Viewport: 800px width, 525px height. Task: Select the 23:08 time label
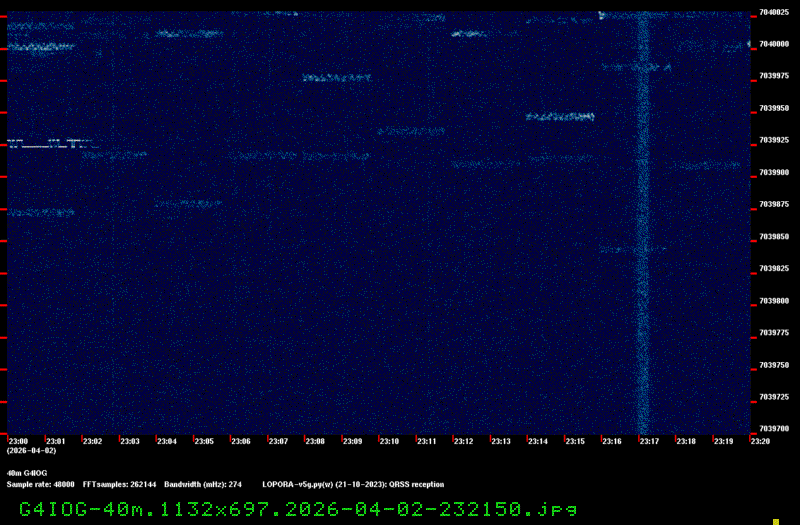point(315,441)
